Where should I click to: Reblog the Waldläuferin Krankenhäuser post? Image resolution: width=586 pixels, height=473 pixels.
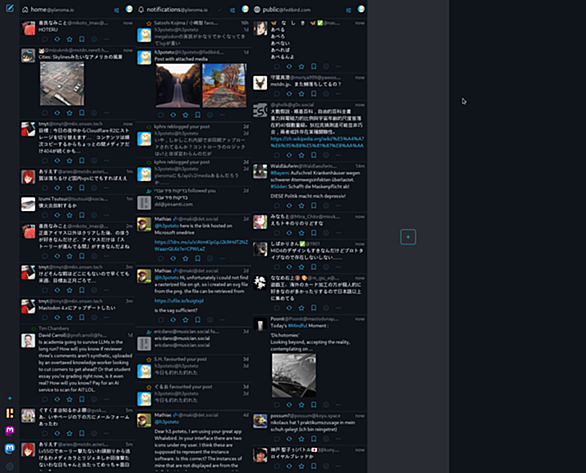point(289,205)
